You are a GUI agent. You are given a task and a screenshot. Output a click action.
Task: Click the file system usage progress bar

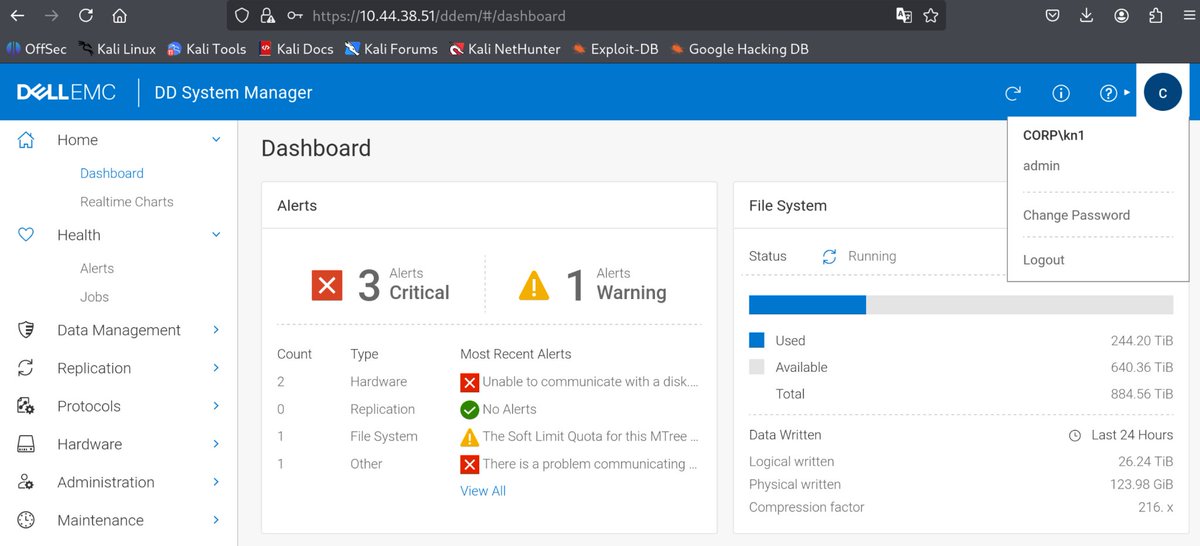click(x=961, y=305)
